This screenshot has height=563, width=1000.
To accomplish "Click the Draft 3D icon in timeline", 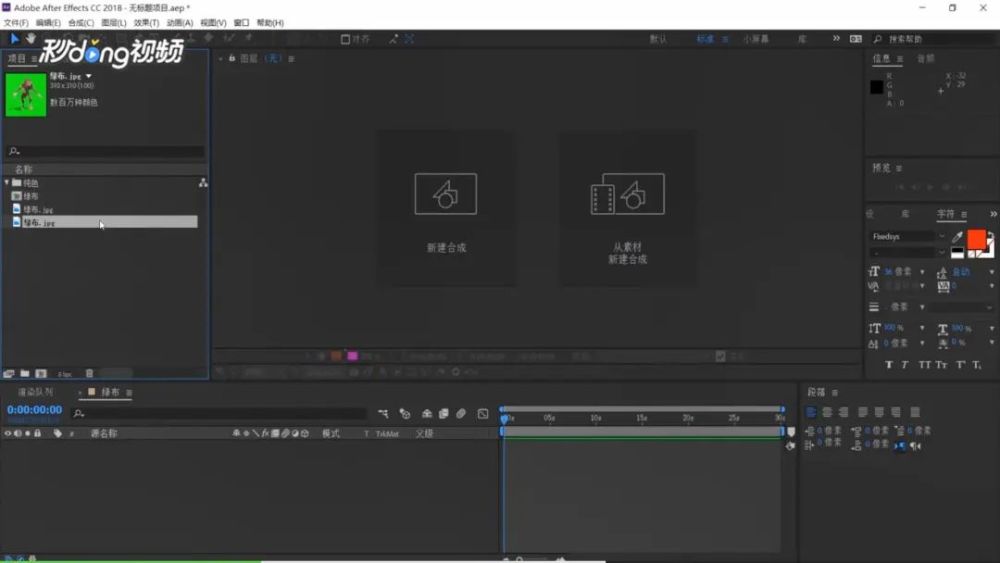I will coord(404,414).
